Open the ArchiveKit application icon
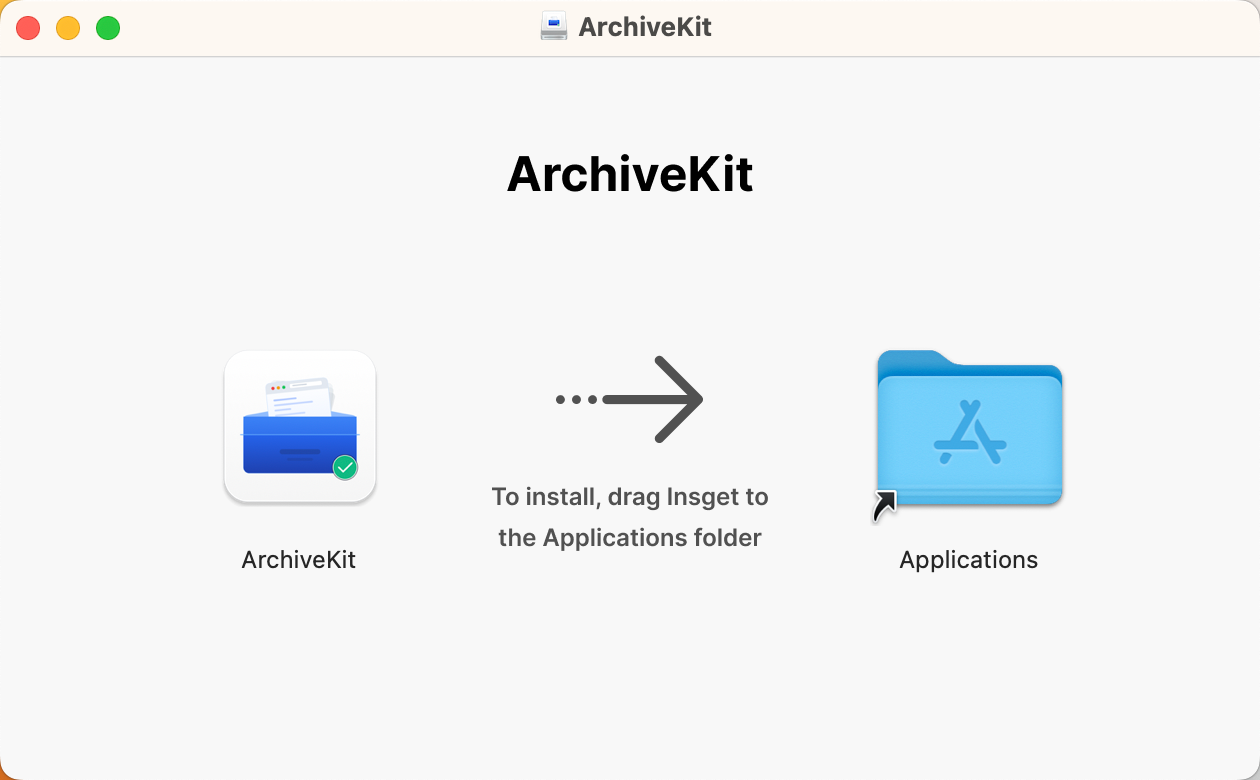The width and height of the screenshot is (1260, 780). coord(300,426)
